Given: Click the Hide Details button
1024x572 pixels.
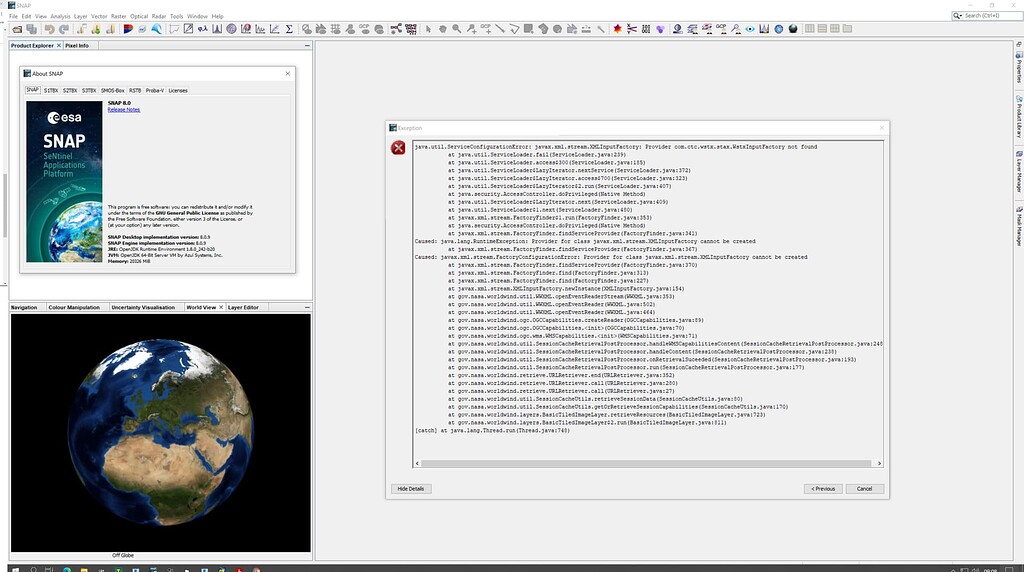Looking at the screenshot, I should 410,488.
